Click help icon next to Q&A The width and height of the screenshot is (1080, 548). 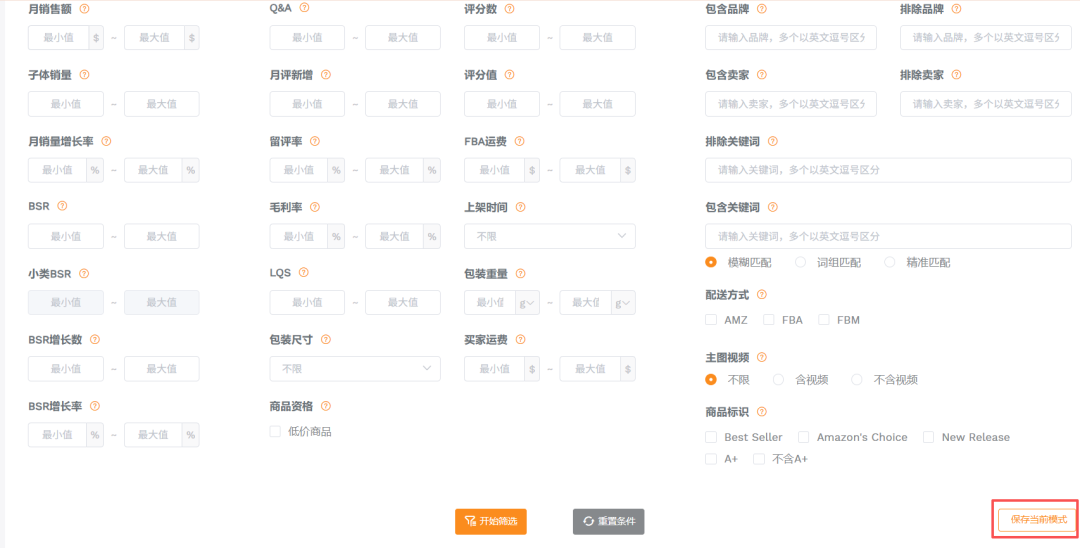click(304, 8)
